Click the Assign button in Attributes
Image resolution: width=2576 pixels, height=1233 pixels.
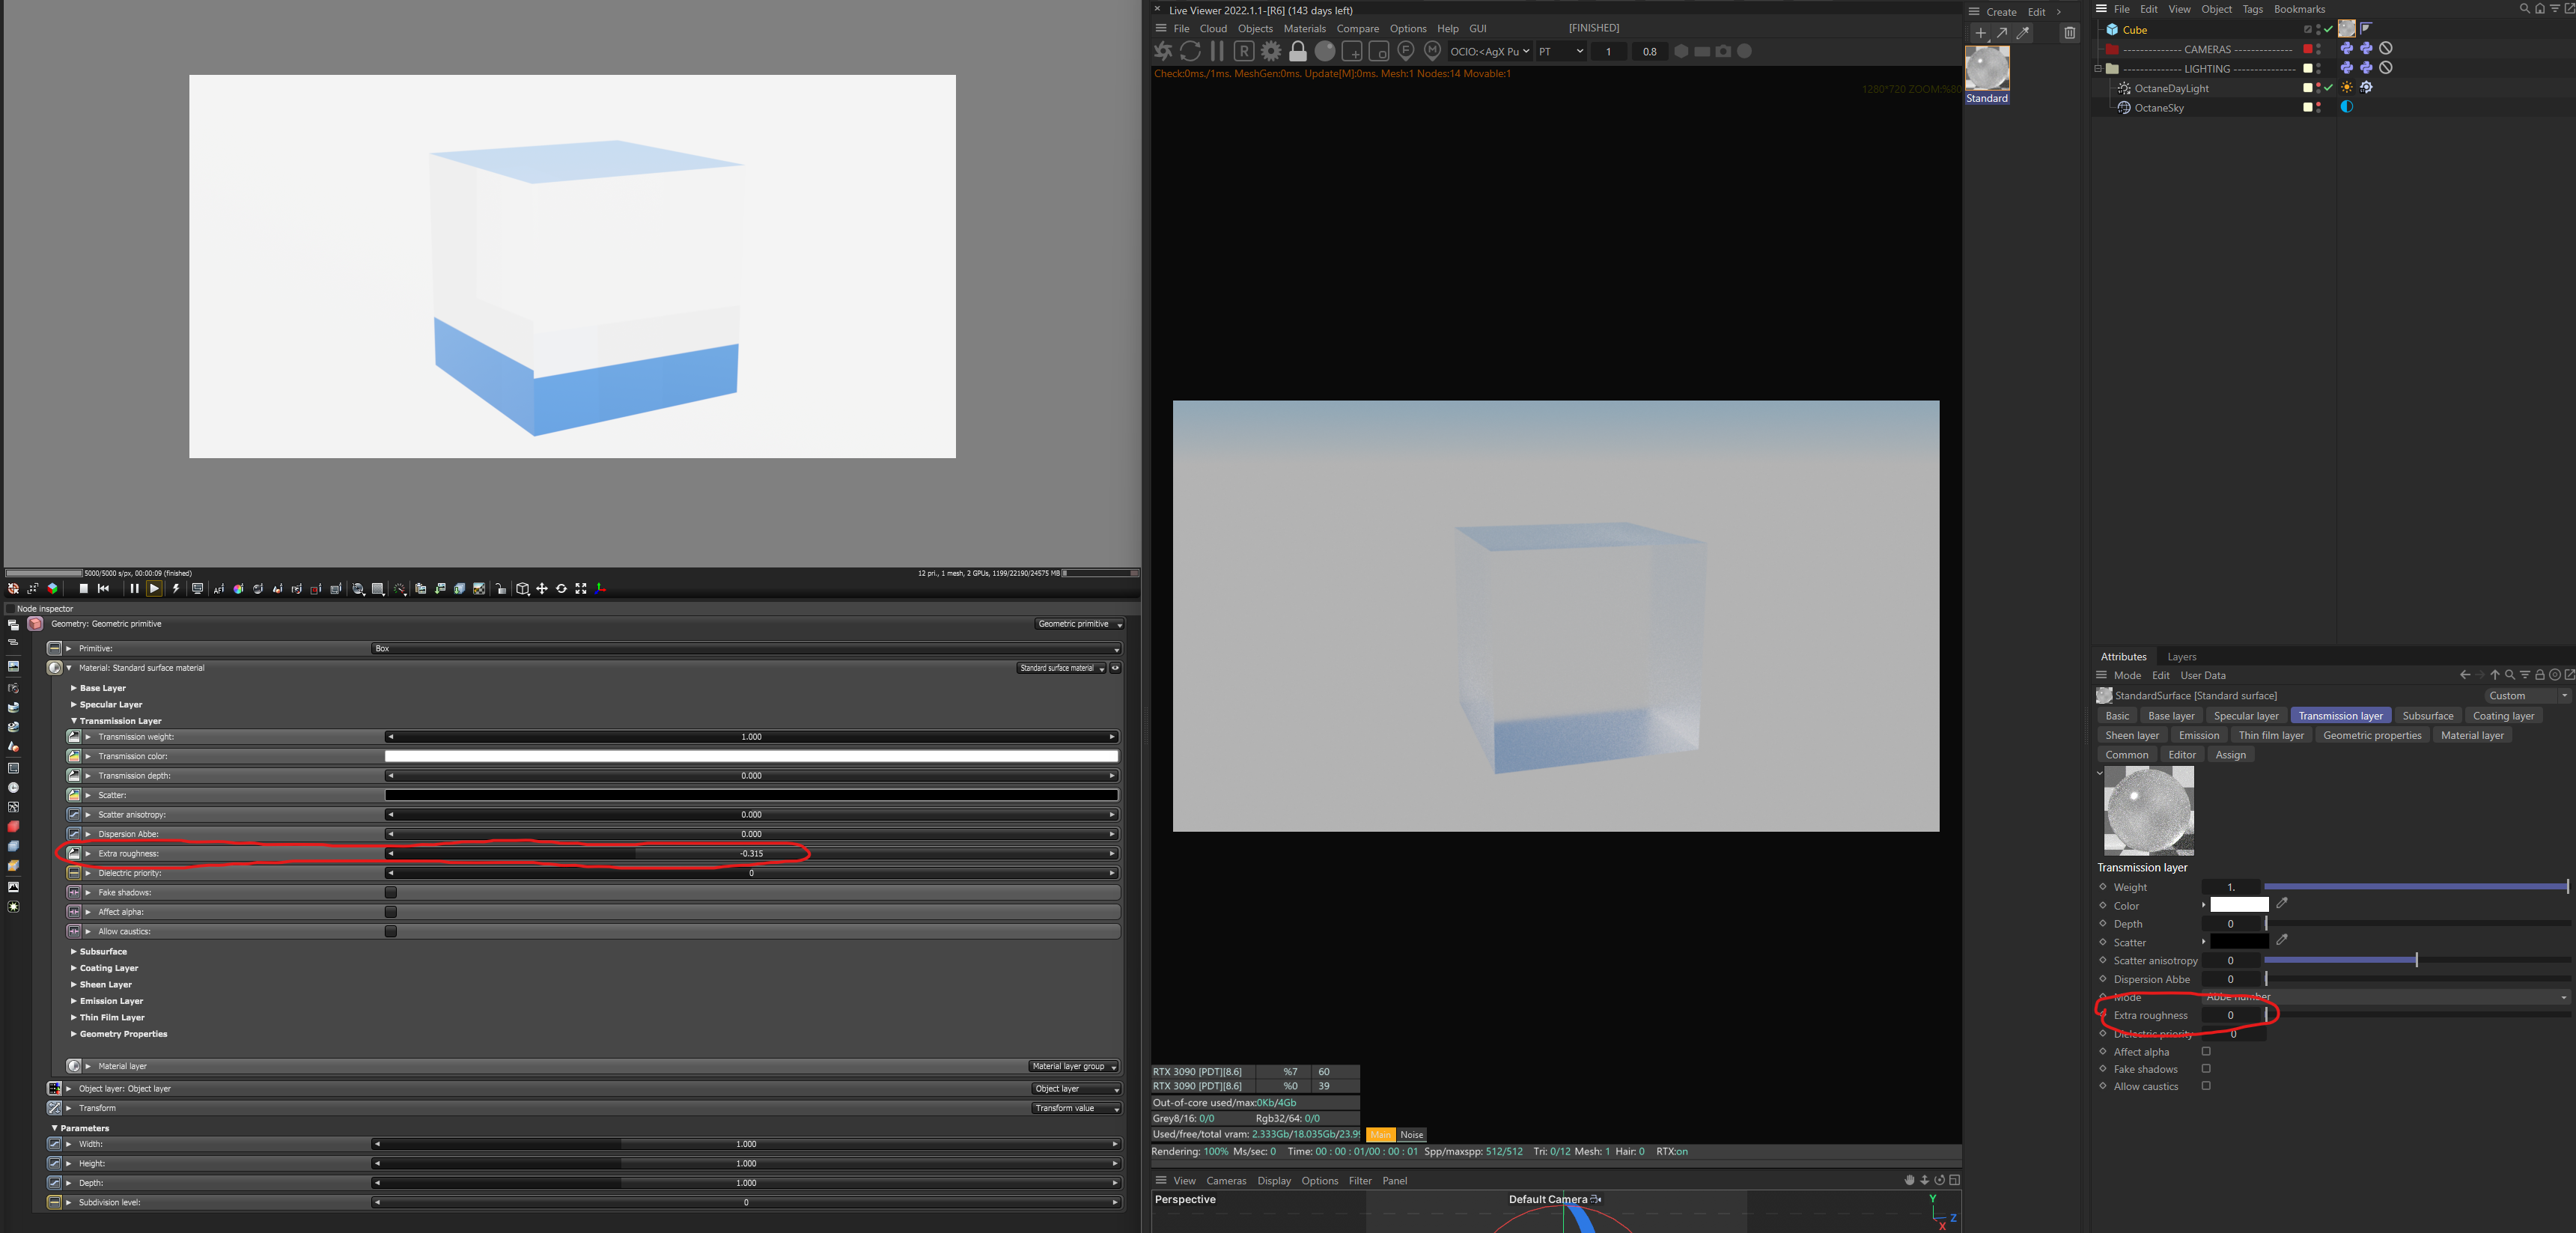(x=2230, y=755)
